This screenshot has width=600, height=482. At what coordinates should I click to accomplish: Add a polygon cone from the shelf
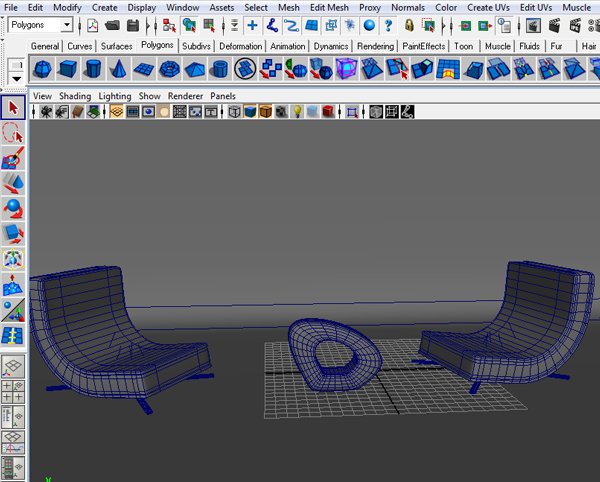click(x=117, y=69)
